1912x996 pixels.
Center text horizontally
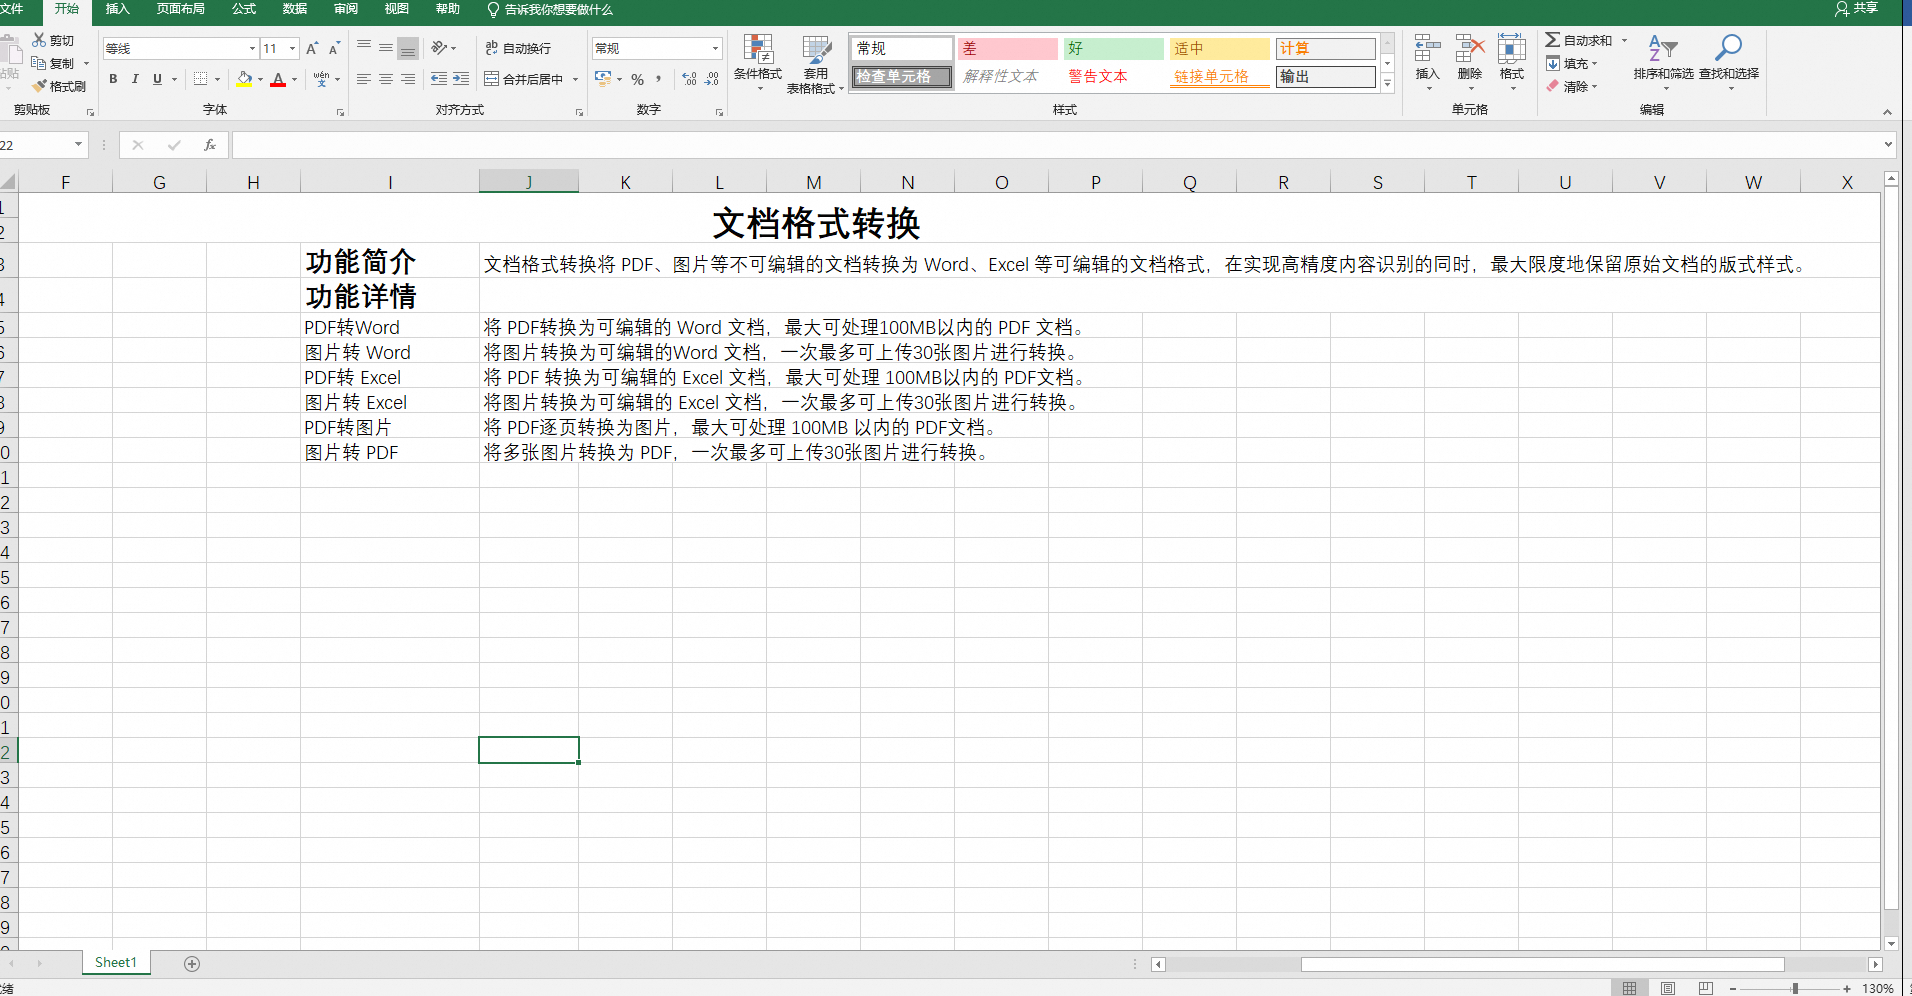point(386,79)
